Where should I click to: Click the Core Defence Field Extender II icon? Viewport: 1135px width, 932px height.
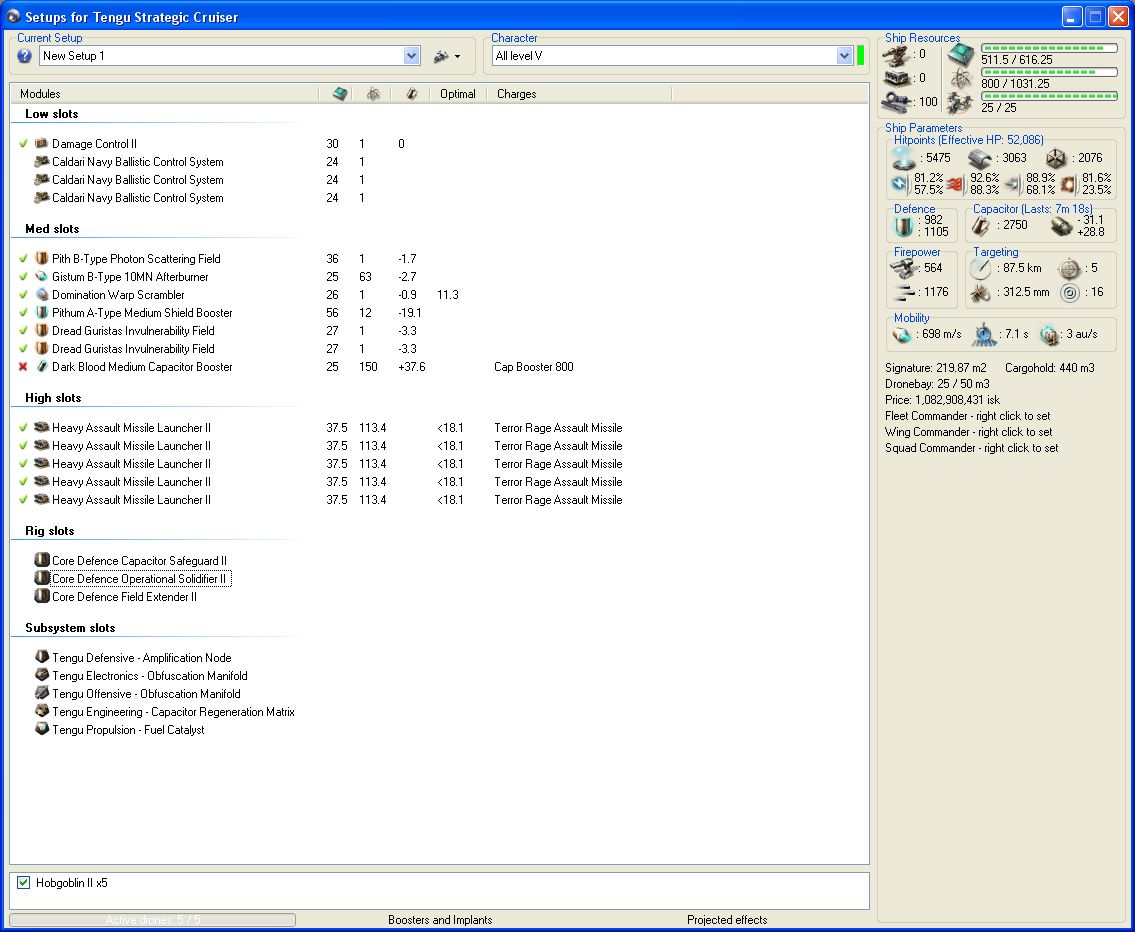click(42, 596)
